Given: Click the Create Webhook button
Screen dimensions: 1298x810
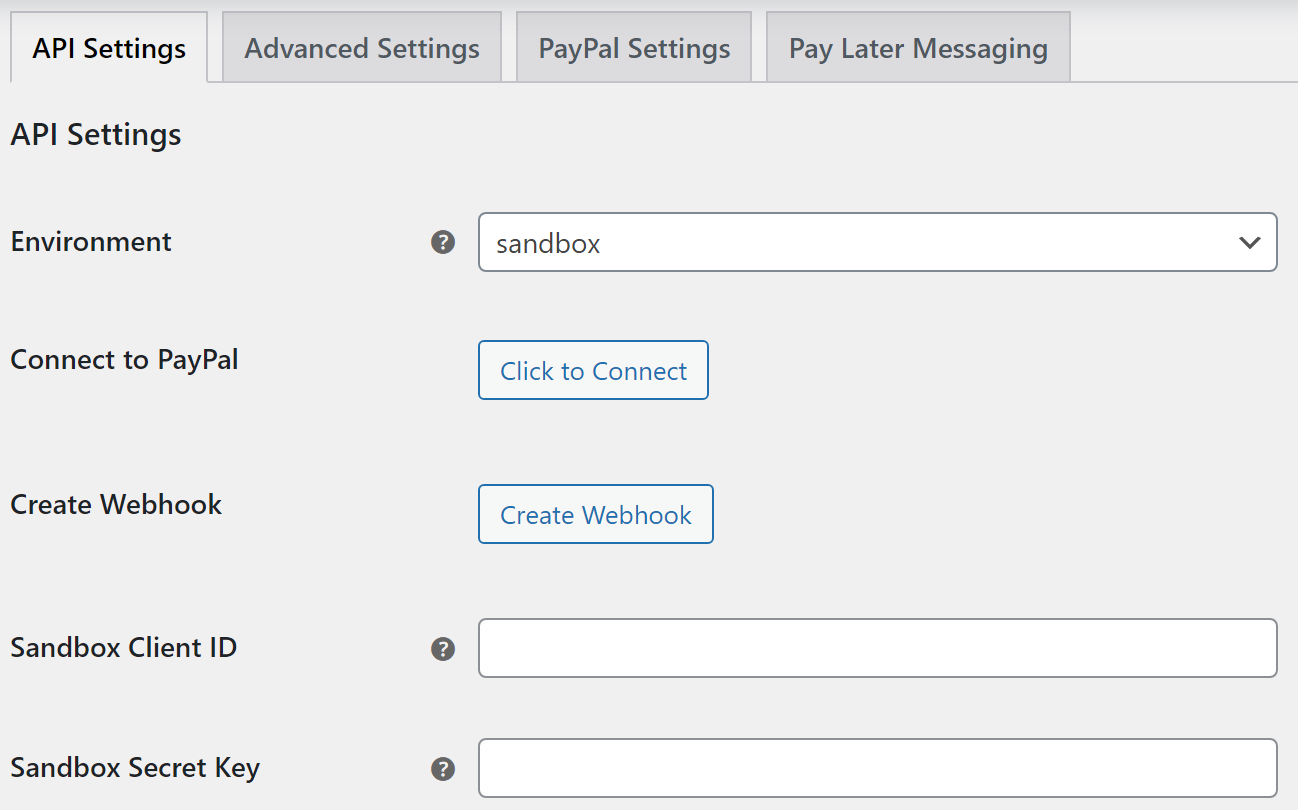Looking at the screenshot, I should click(596, 514).
